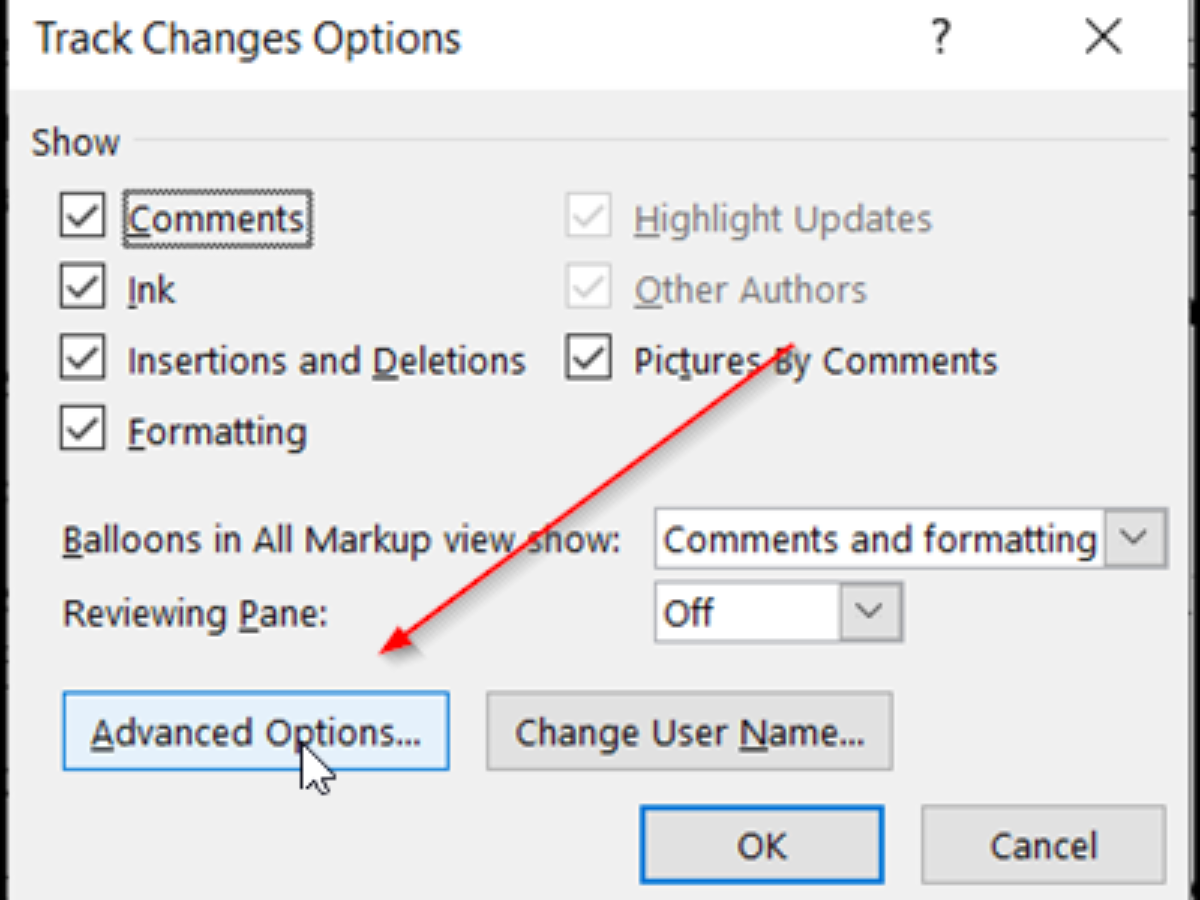Close the Track Changes Options dialog
The height and width of the screenshot is (900, 1200).
(1104, 39)
